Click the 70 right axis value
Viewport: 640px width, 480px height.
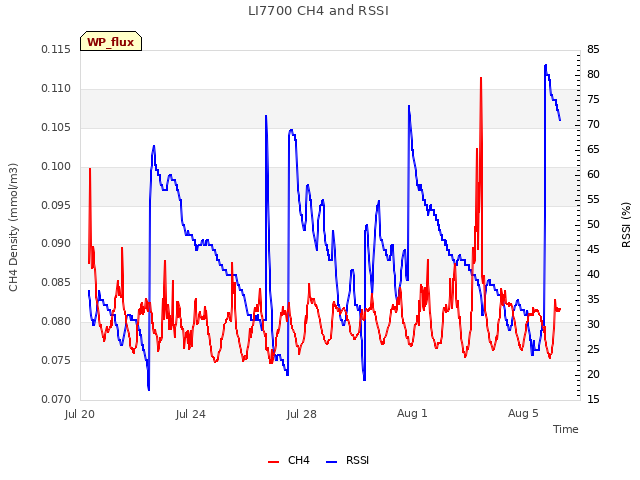tap(593, 124)
